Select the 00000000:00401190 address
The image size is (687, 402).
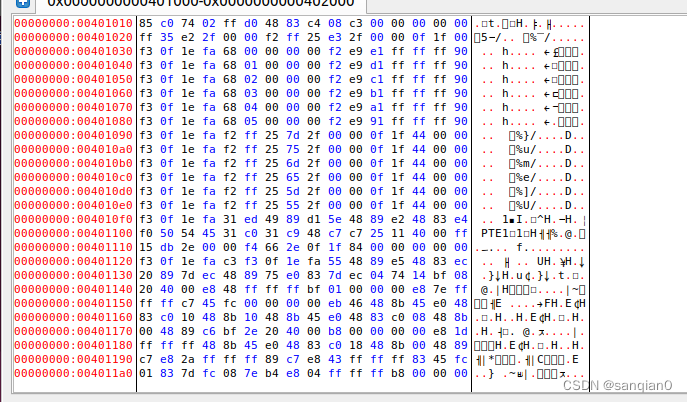pyautogui.click(x=73, y=360)
